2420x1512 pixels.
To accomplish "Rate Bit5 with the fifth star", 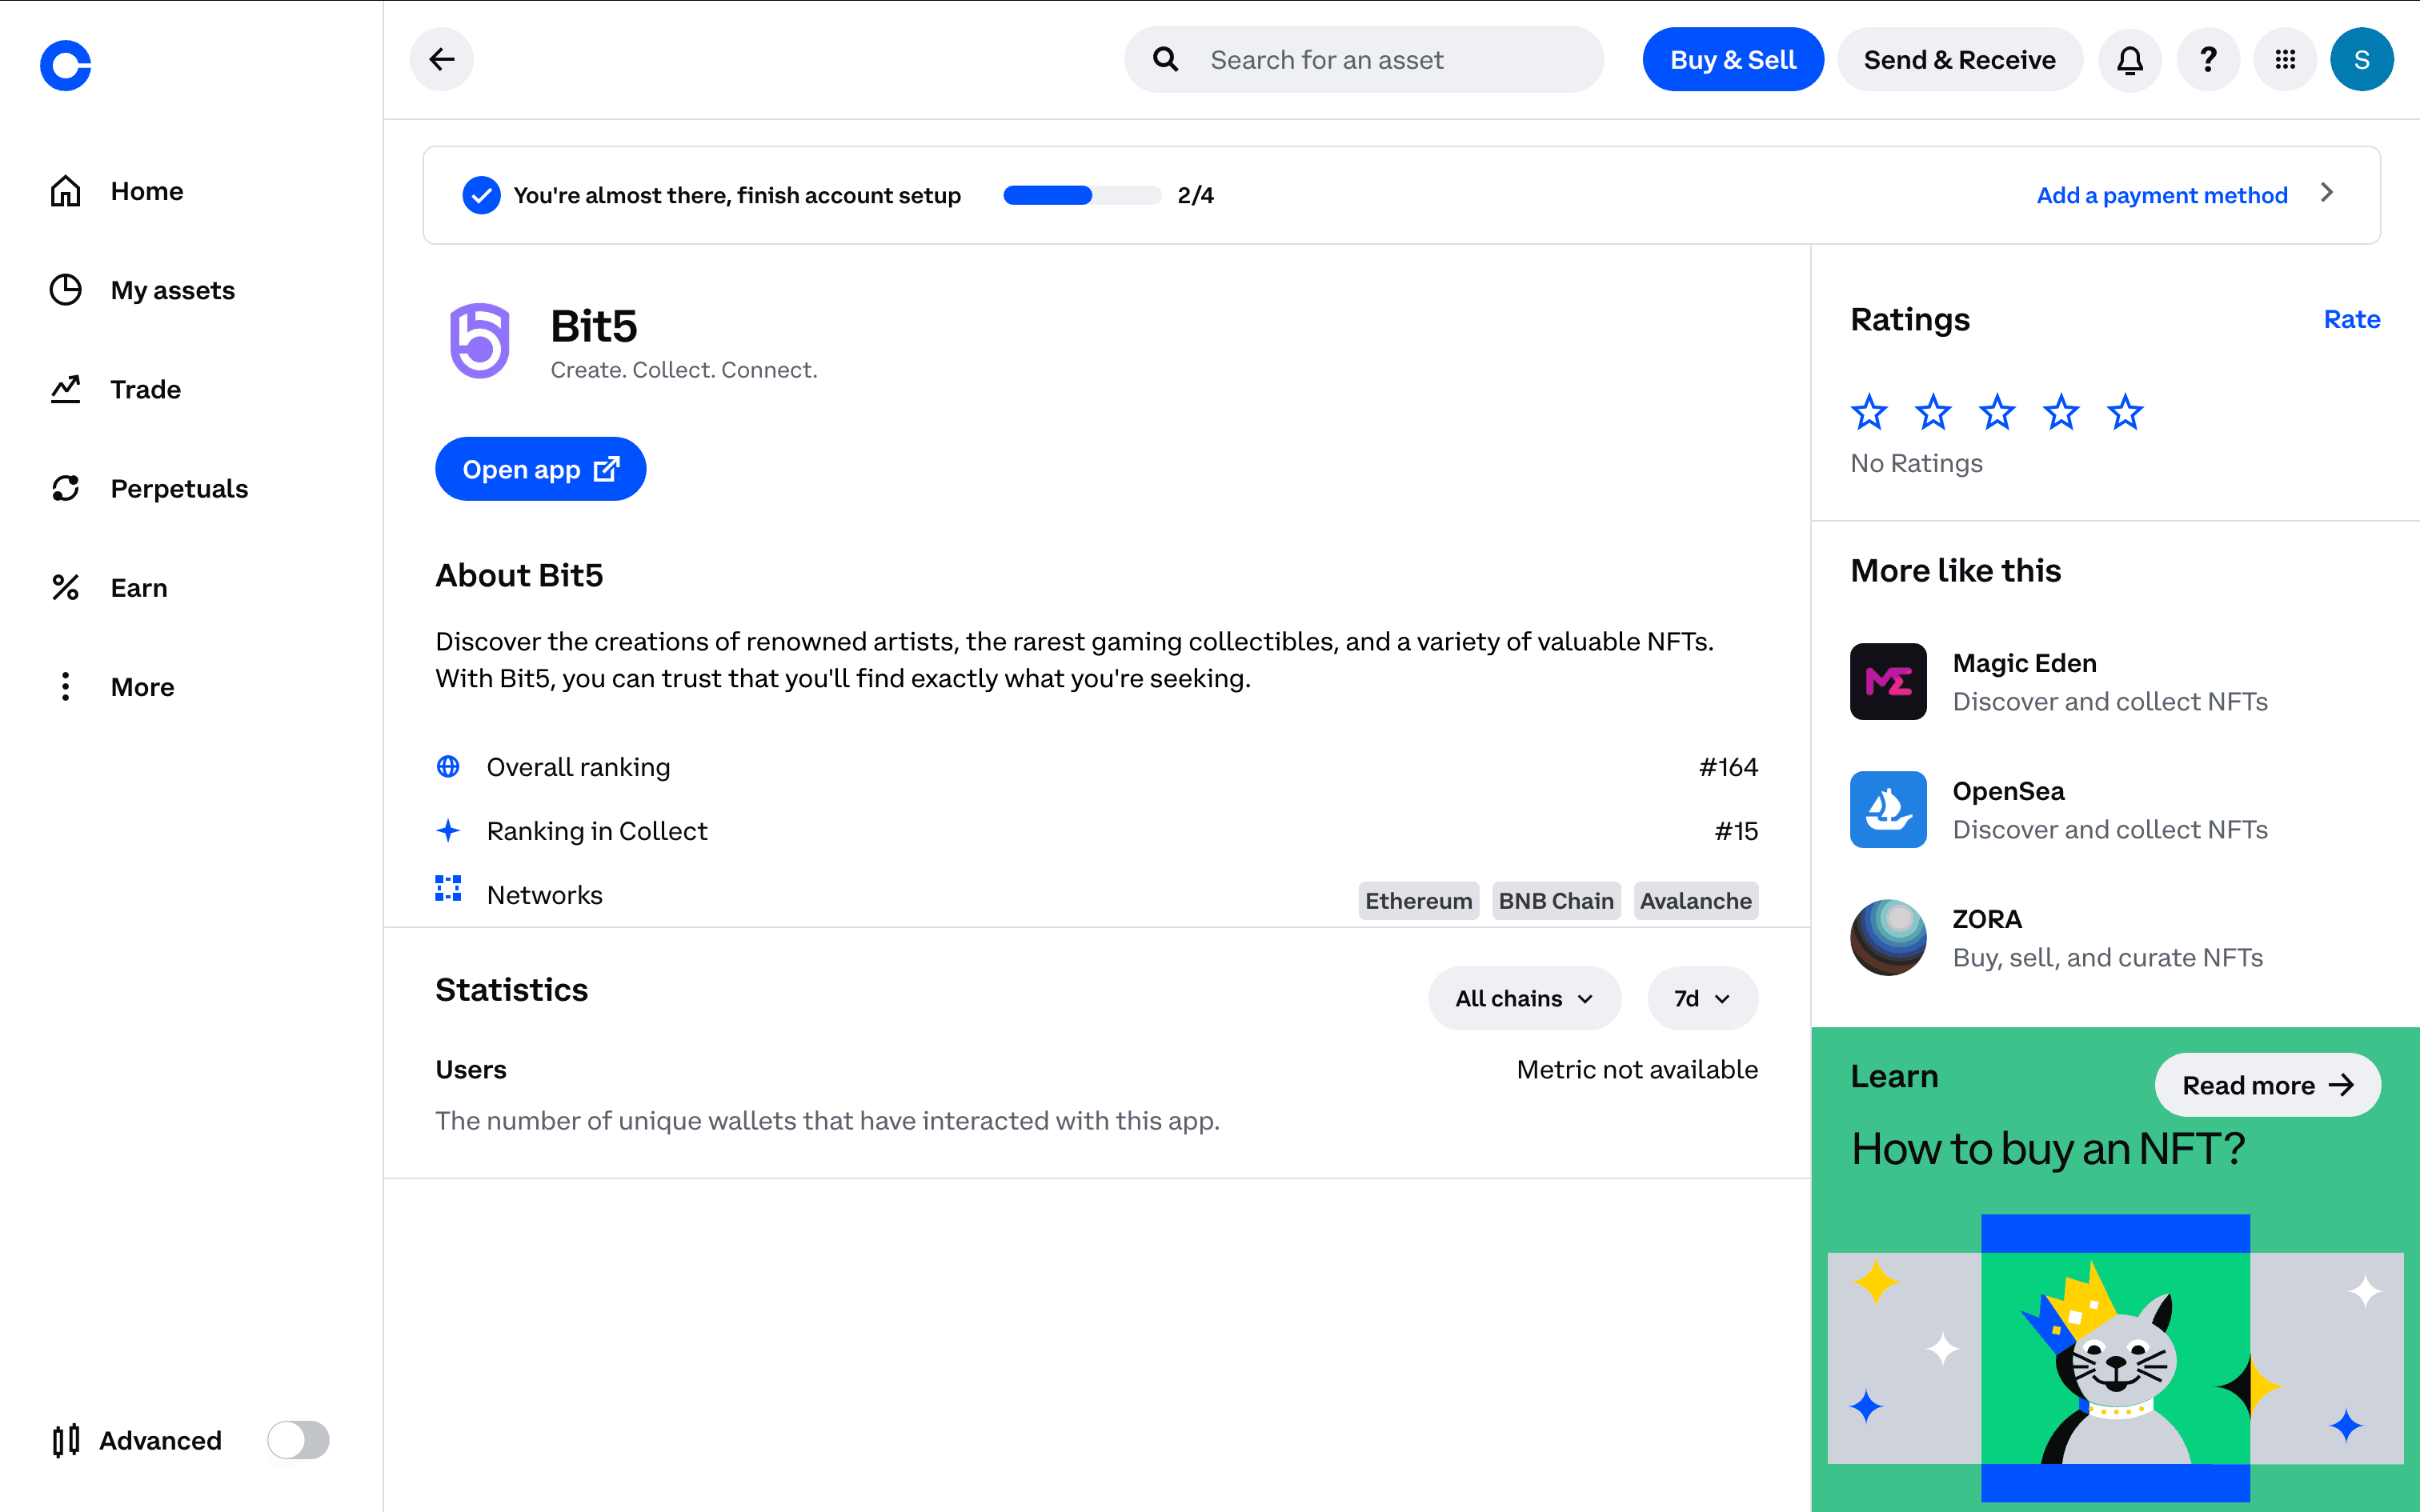I will point(2125,412).
